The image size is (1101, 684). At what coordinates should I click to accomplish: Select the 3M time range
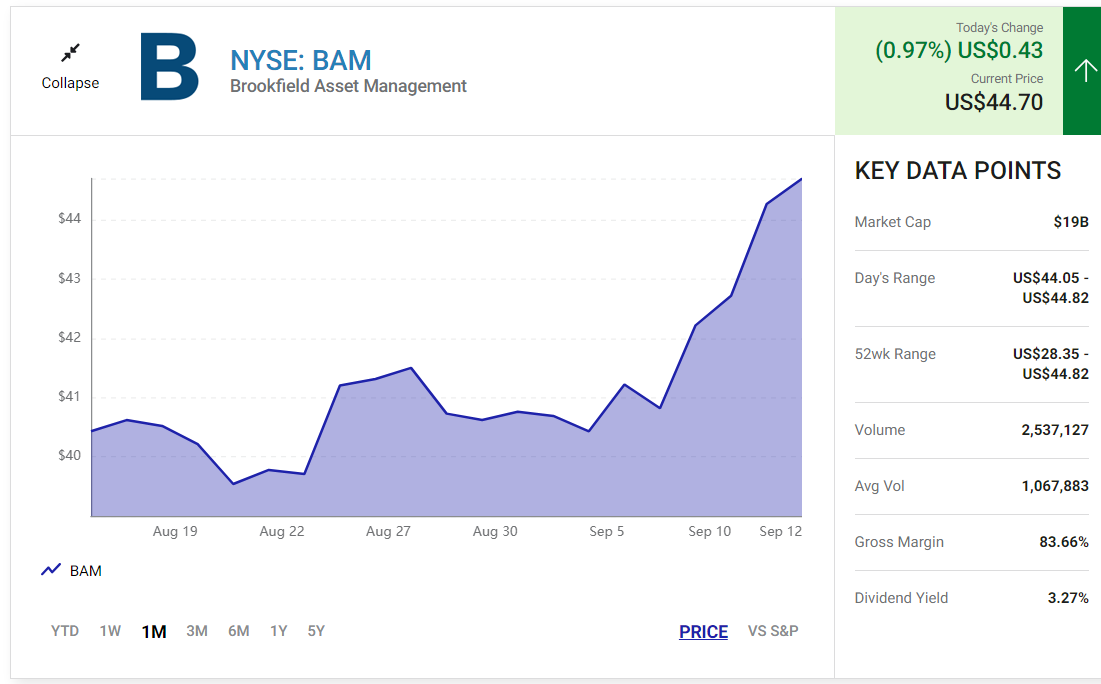coord(197,631)
